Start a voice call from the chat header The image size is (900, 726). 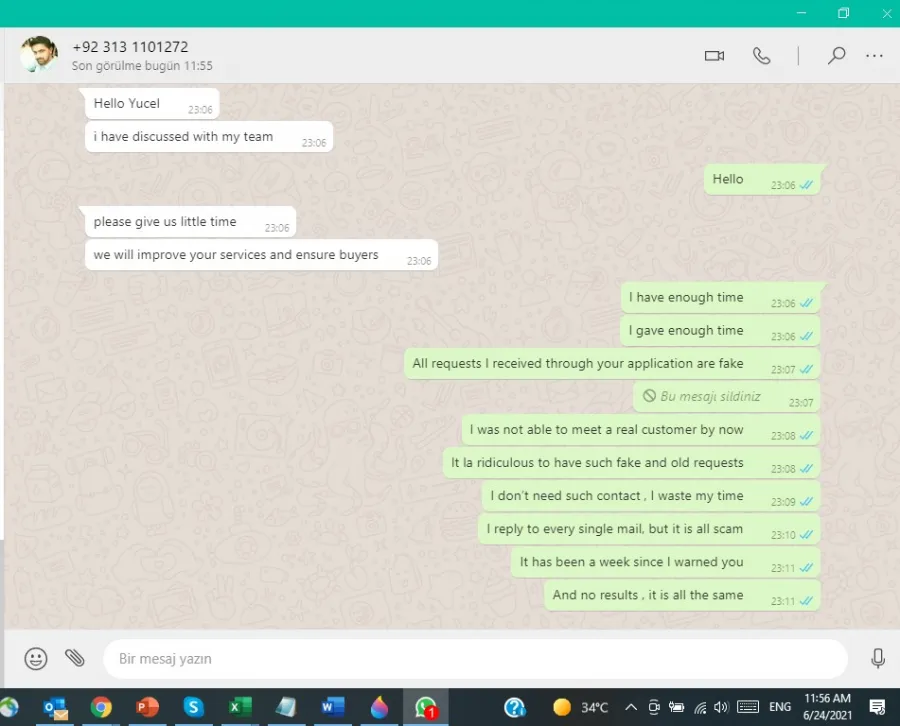pos(762,56)
